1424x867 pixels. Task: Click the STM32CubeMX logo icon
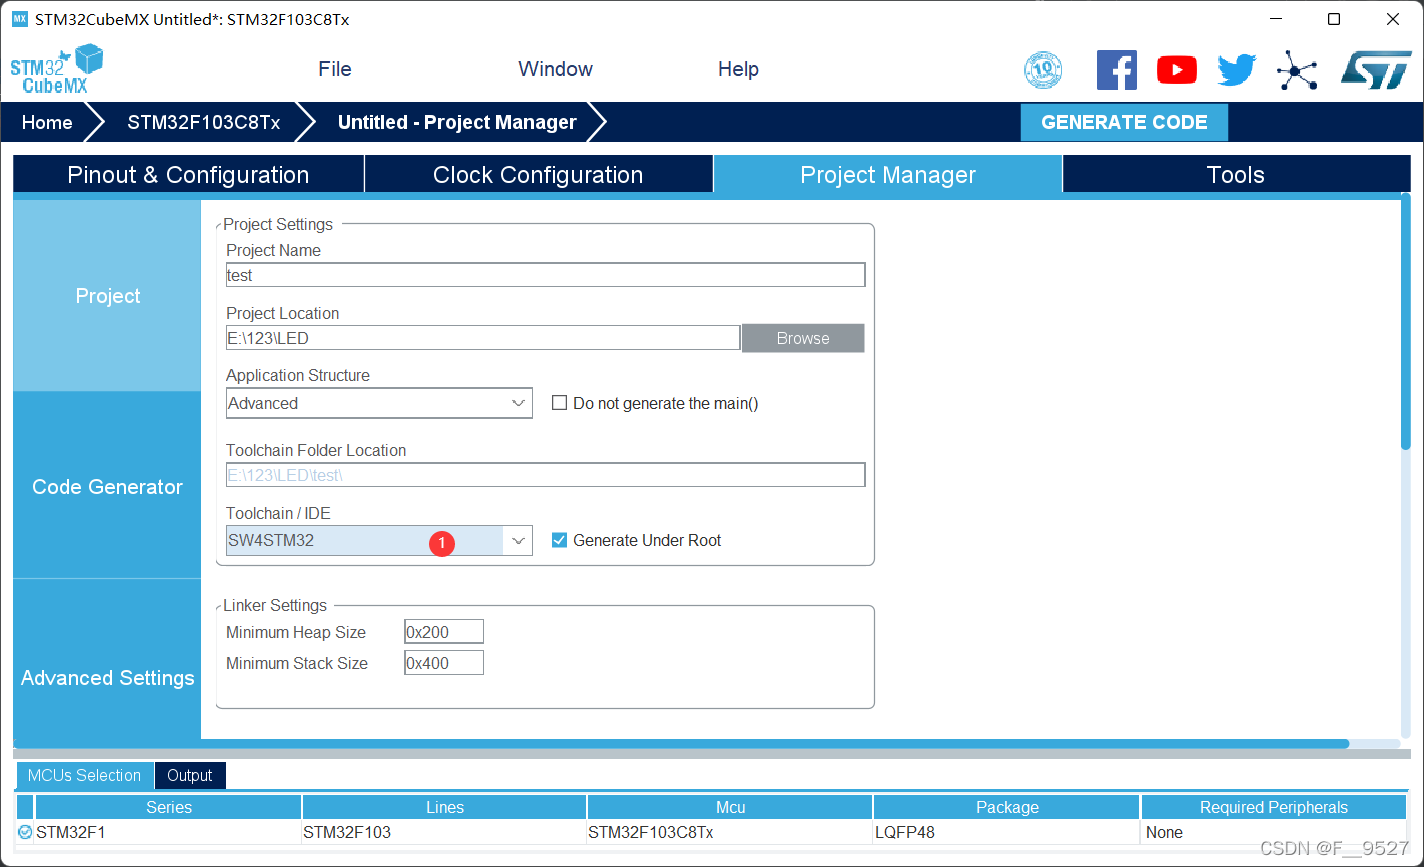pos(57,69)
